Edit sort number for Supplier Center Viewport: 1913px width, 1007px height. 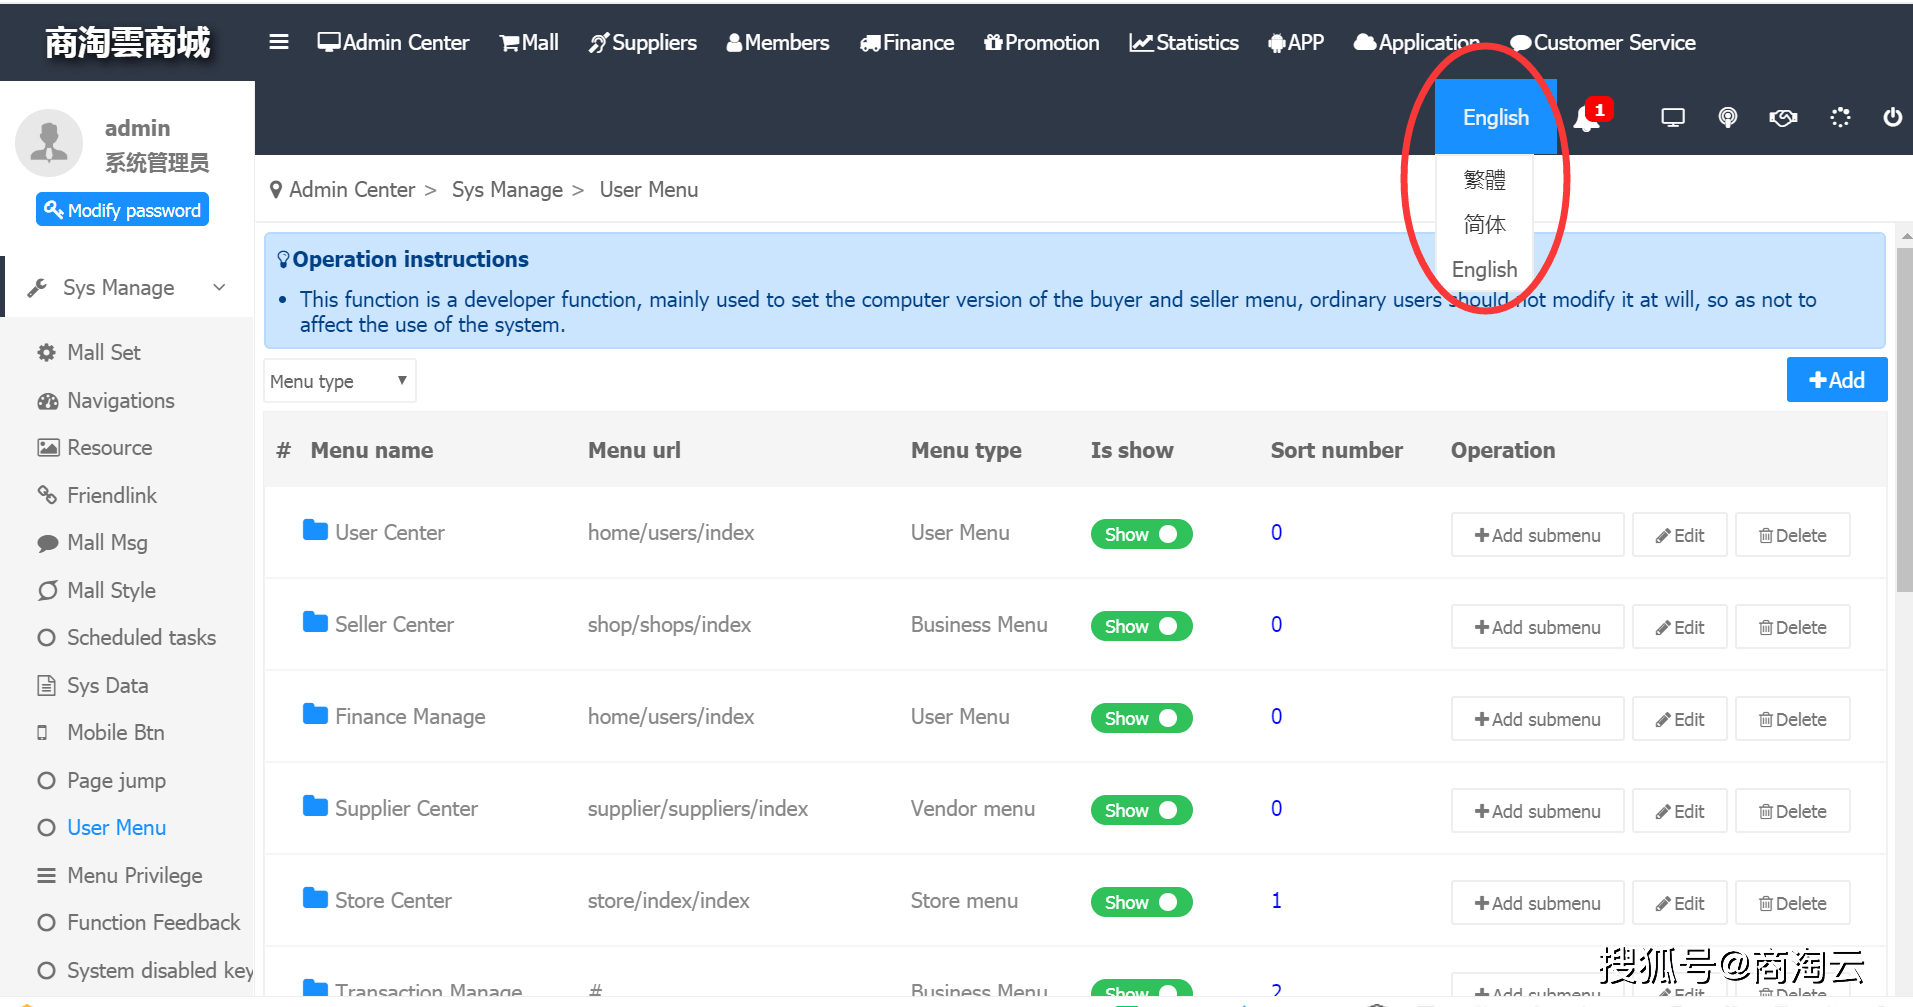tap(1276, 808)
